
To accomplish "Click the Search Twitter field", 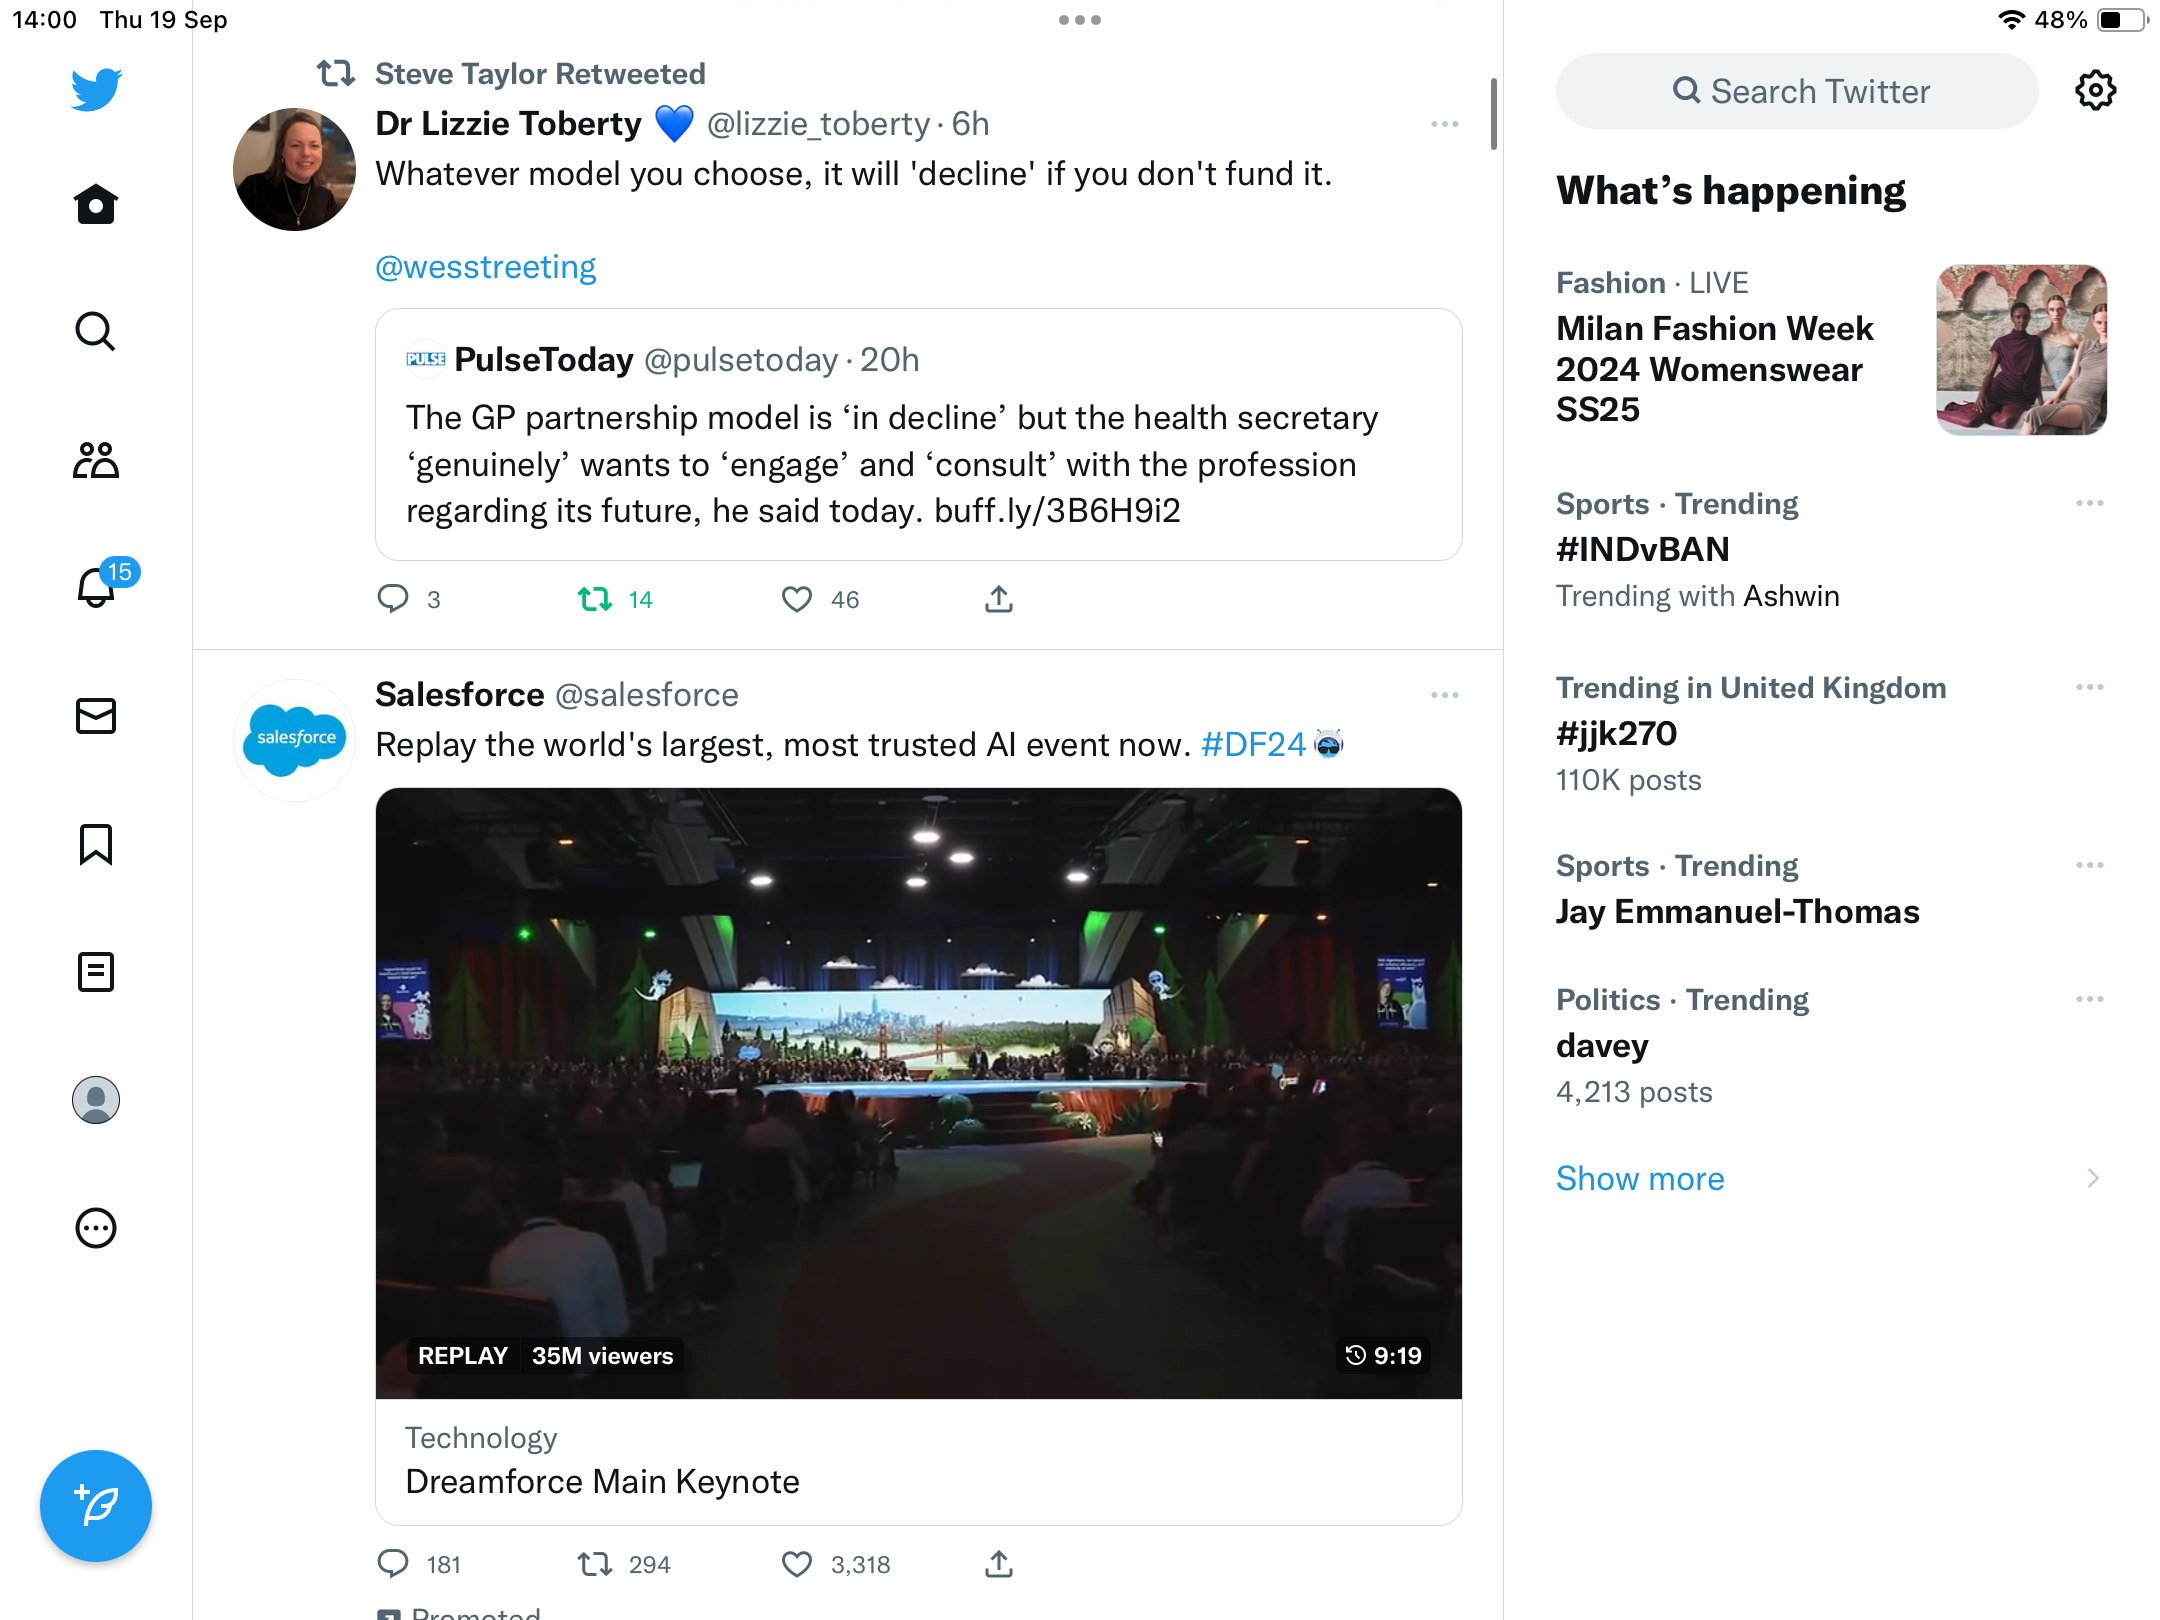I will point(1797,91).
